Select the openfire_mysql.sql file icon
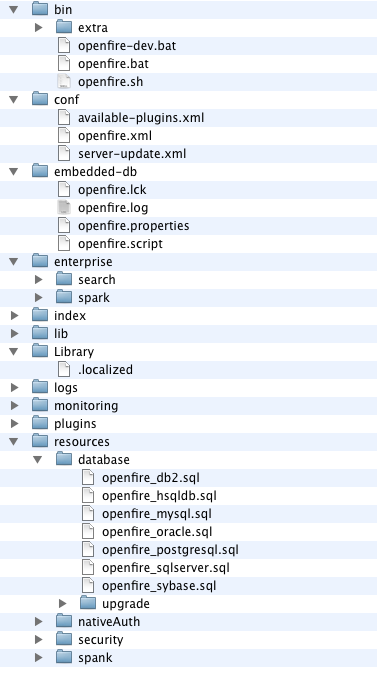Image resolution: width=377 pixels, height=677 pixels. pos(88,514)
